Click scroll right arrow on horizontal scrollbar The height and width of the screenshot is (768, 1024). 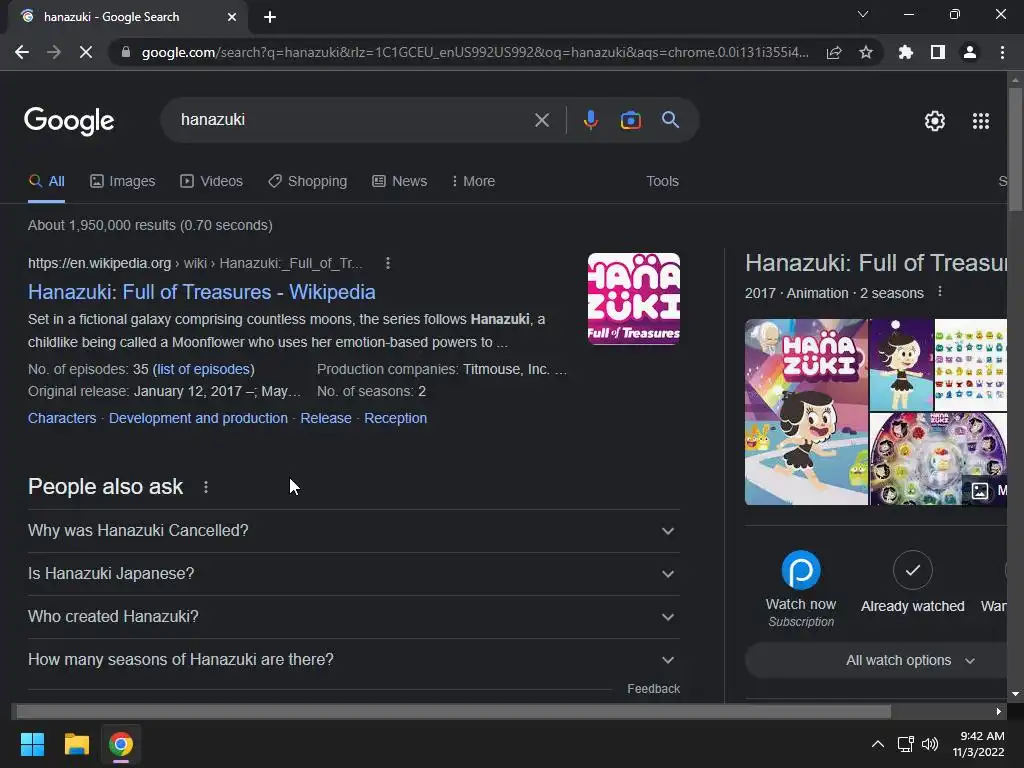tap(999, 712)
